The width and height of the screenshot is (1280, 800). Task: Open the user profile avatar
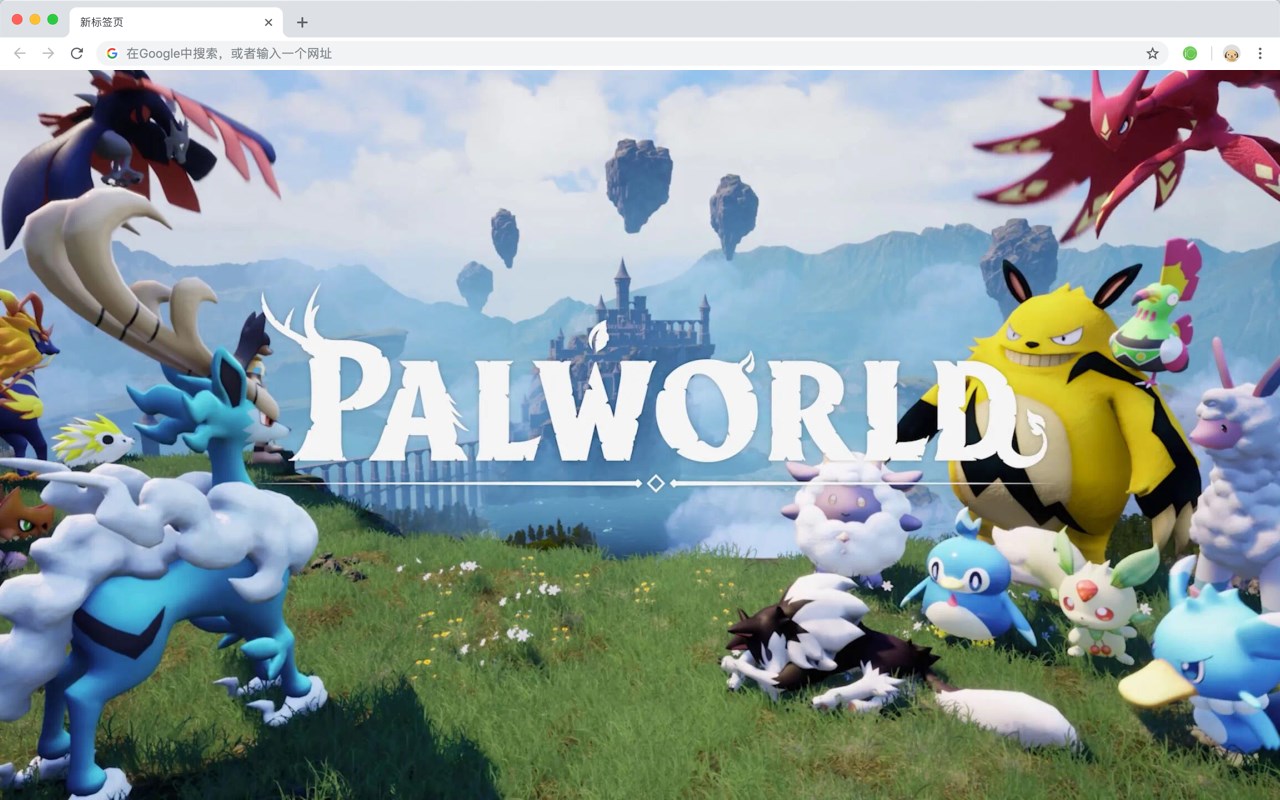1232,53
